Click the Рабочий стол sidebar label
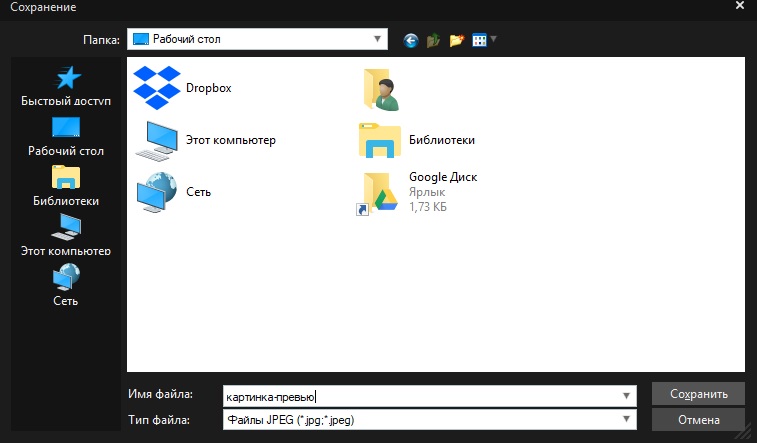 click(66, 151)
